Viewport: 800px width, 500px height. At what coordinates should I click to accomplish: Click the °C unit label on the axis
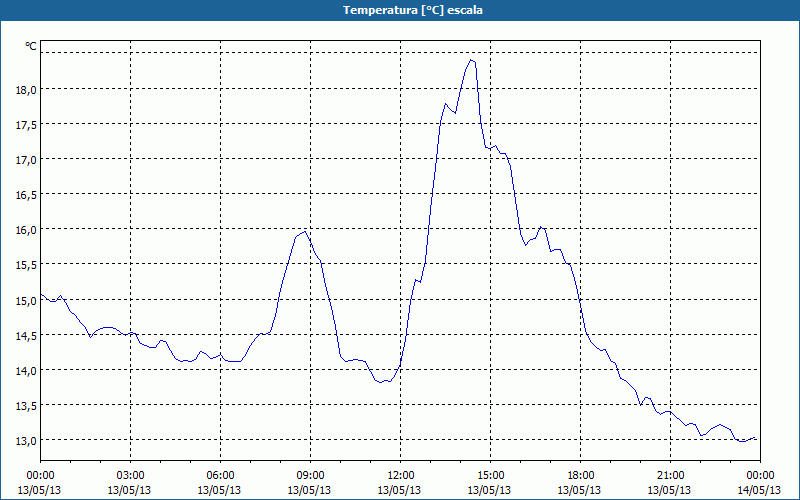point(31,46)
